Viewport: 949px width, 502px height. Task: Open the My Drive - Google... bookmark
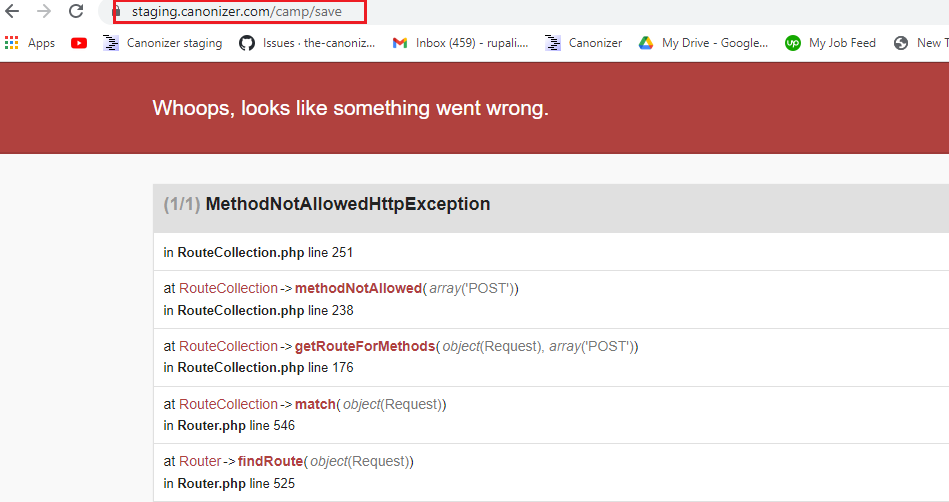pos(715,43)
